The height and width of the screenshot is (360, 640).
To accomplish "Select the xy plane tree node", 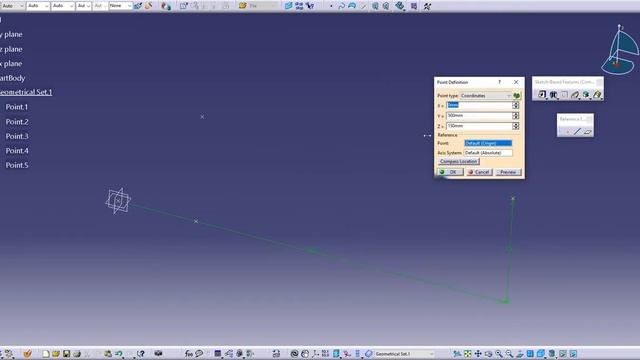I will pyautogui.click(x=11, y=34).
